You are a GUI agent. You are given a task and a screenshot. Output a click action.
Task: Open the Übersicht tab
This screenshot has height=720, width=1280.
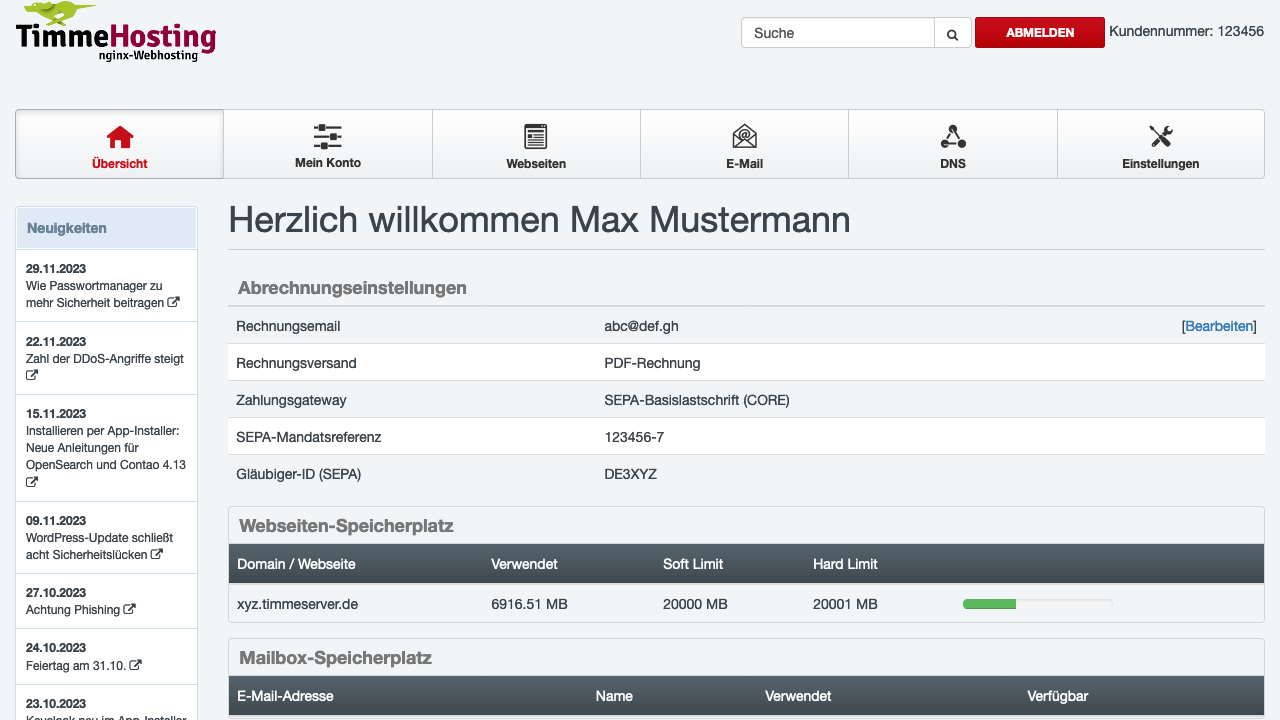pyautogui.click(x=119, y=144)
